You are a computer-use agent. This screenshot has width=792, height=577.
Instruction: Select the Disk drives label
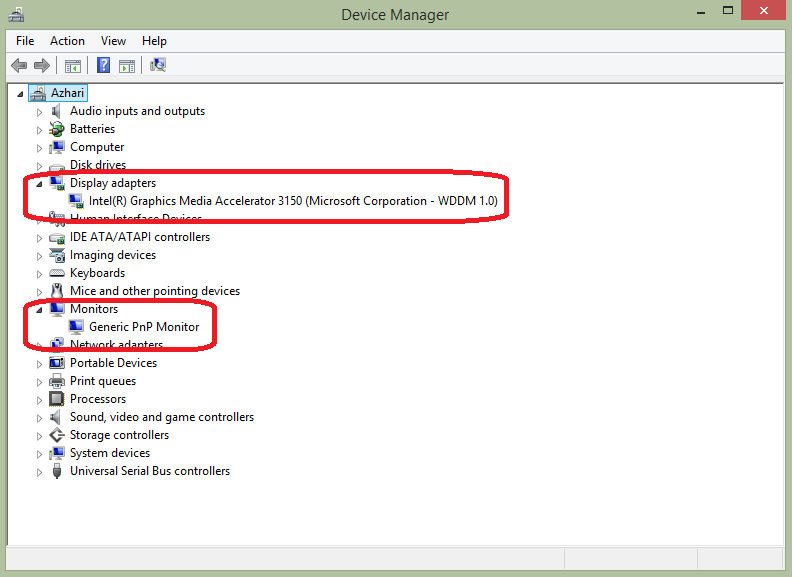(98, 165)
